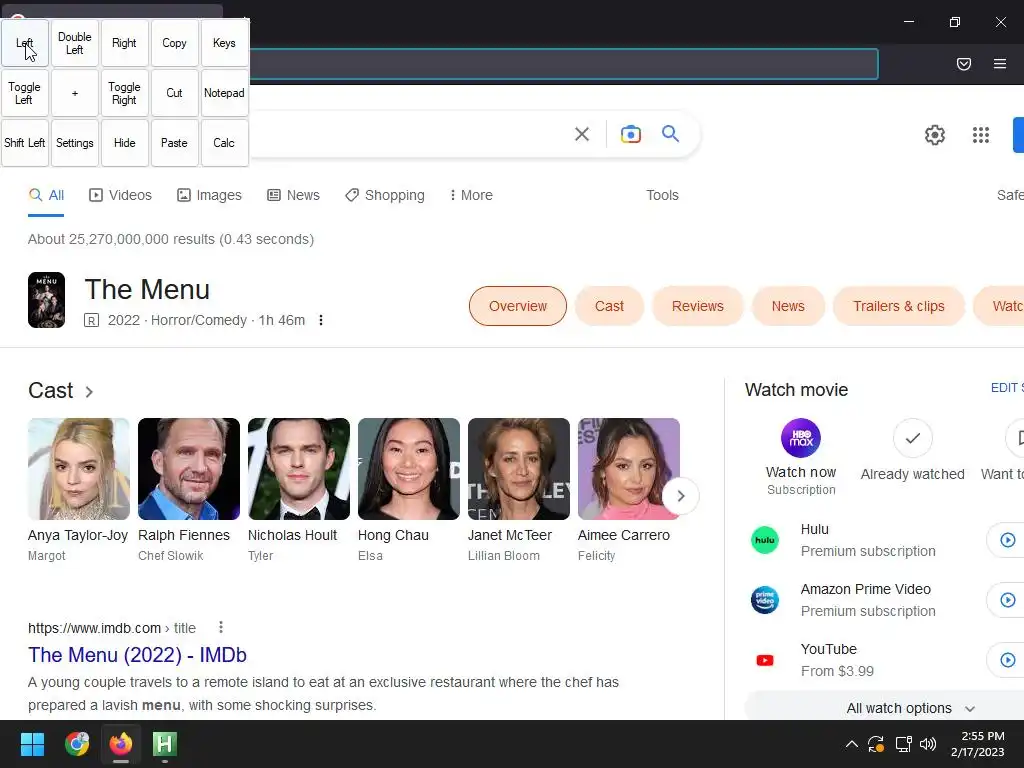The image size is (1024, 768).
Task: Choose the Right click overlay button
Action: [x=124, y=43]
